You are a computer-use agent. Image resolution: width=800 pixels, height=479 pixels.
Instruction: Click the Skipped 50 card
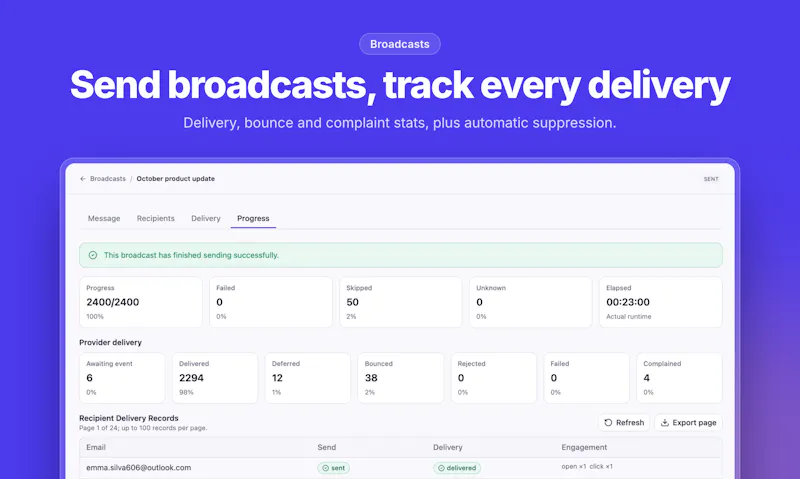coord(401,302)
